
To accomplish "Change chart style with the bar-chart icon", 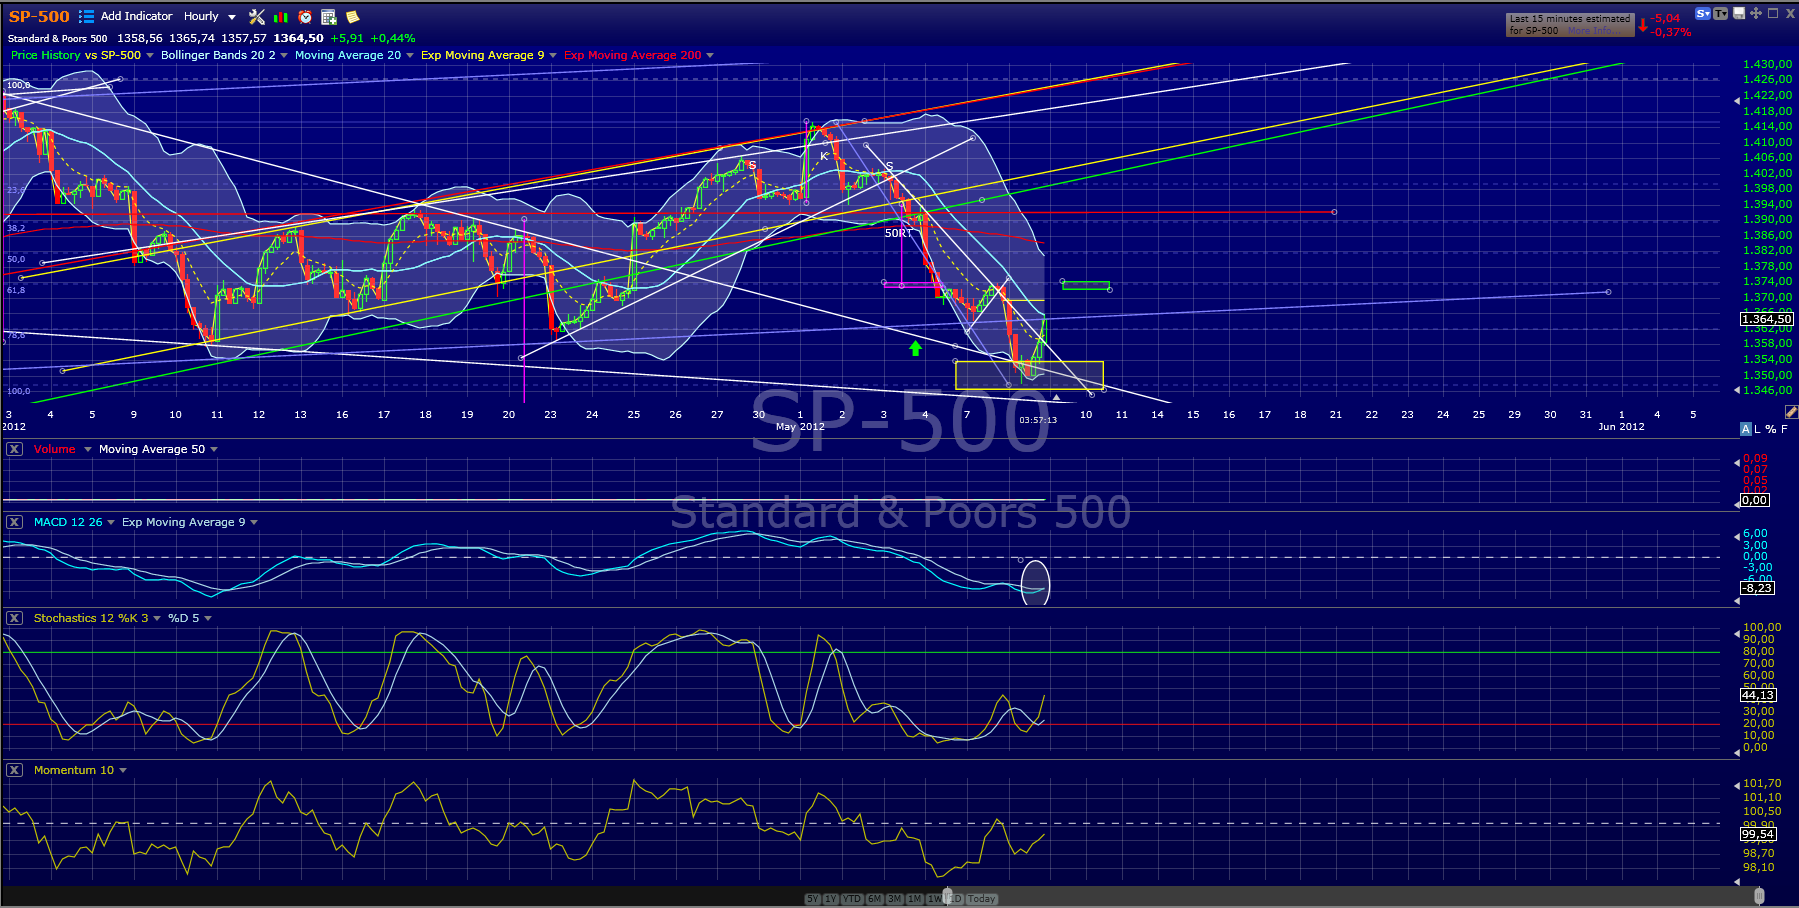I will pos(281,17).
